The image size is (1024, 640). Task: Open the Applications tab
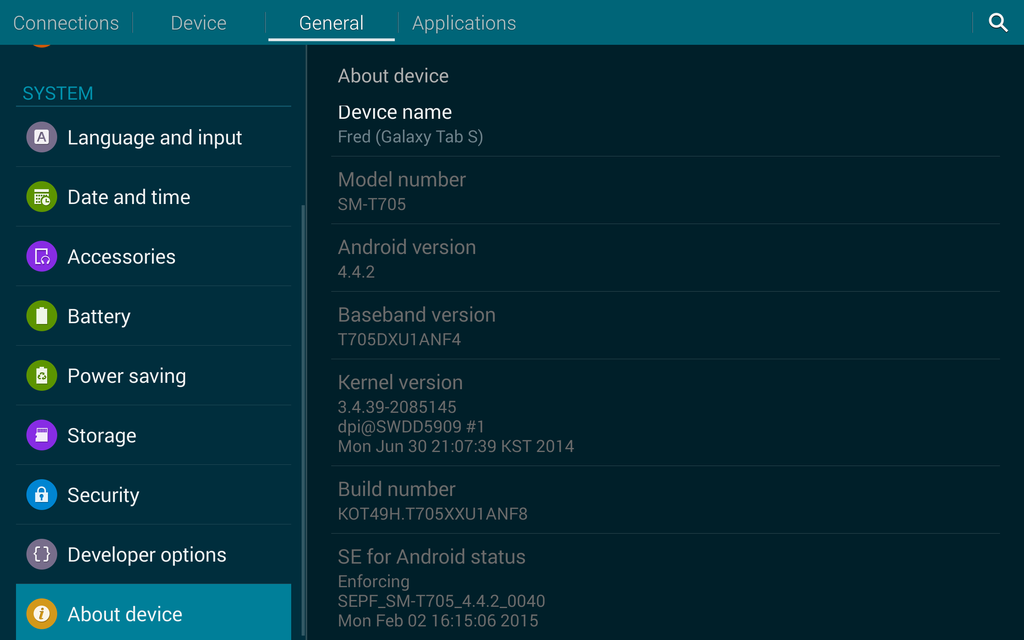click(x=464, y=22)
